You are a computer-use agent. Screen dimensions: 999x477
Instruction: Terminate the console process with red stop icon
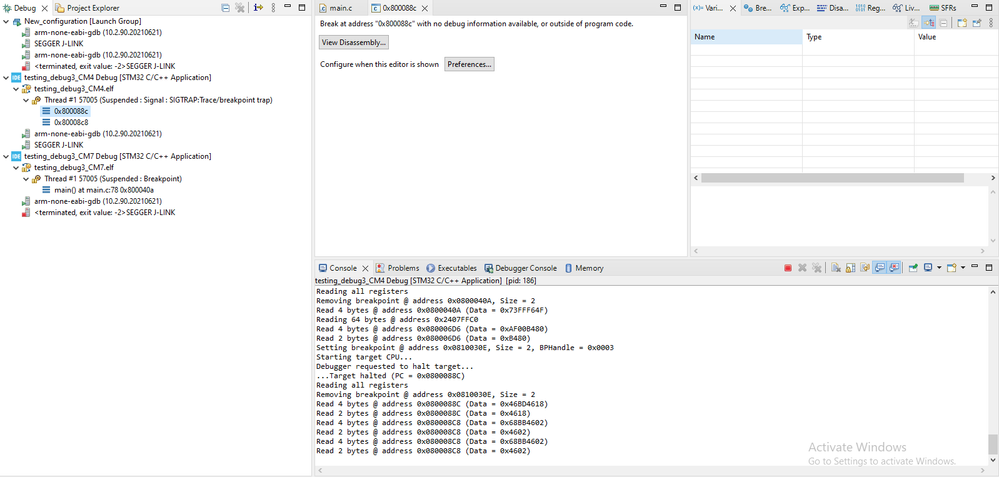point(788,268)
